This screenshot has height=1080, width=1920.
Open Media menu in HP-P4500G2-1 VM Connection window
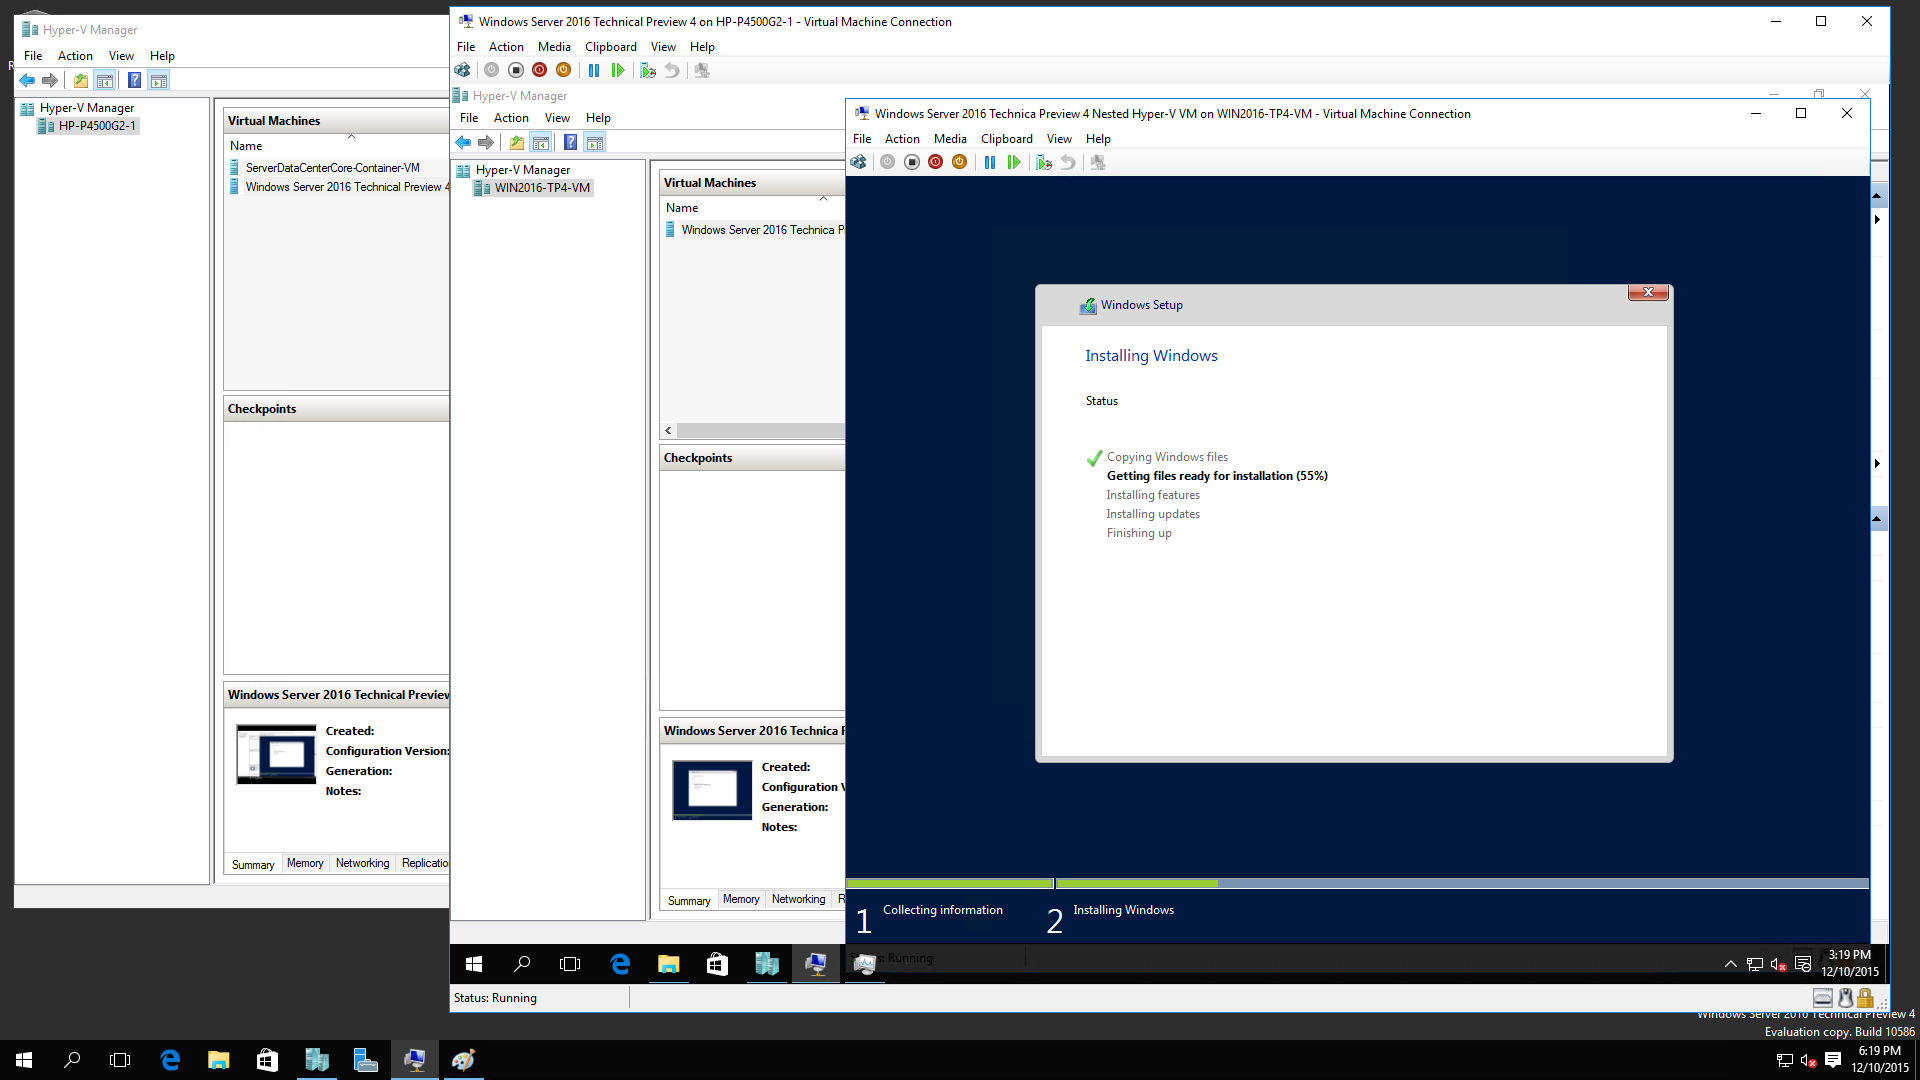[x=554, y=47]
